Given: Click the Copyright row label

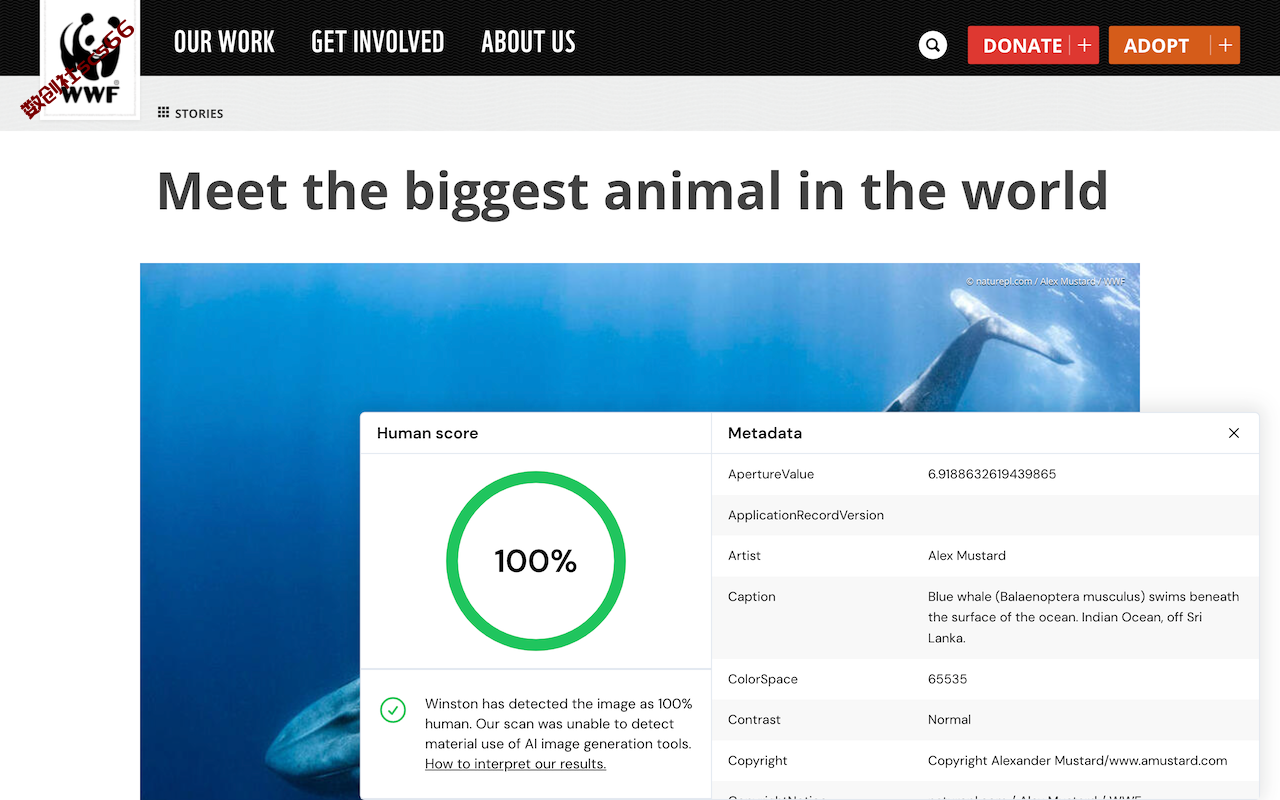Looking at the screenshot, I should click(x=758, y=760).
